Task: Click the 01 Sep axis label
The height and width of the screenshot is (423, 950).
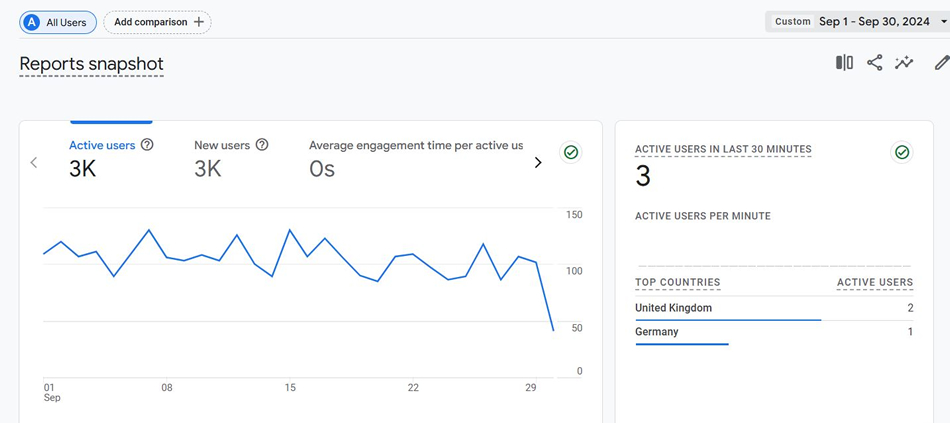Action: 50,393
